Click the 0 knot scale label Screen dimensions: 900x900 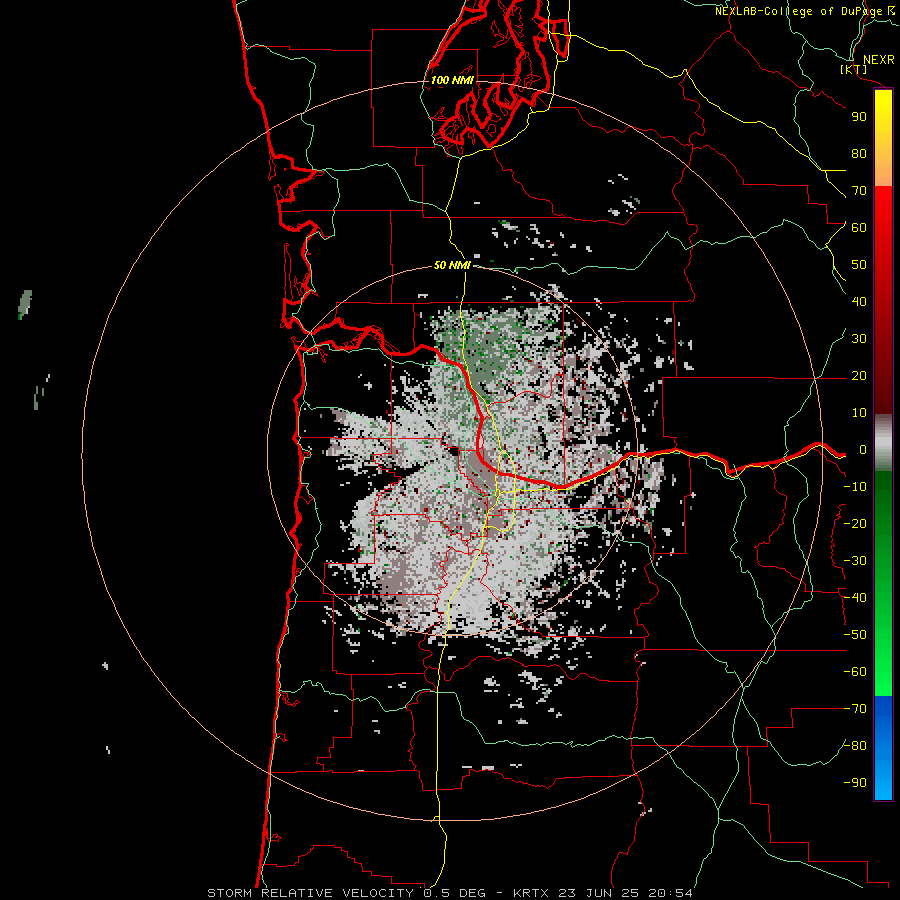863,450
